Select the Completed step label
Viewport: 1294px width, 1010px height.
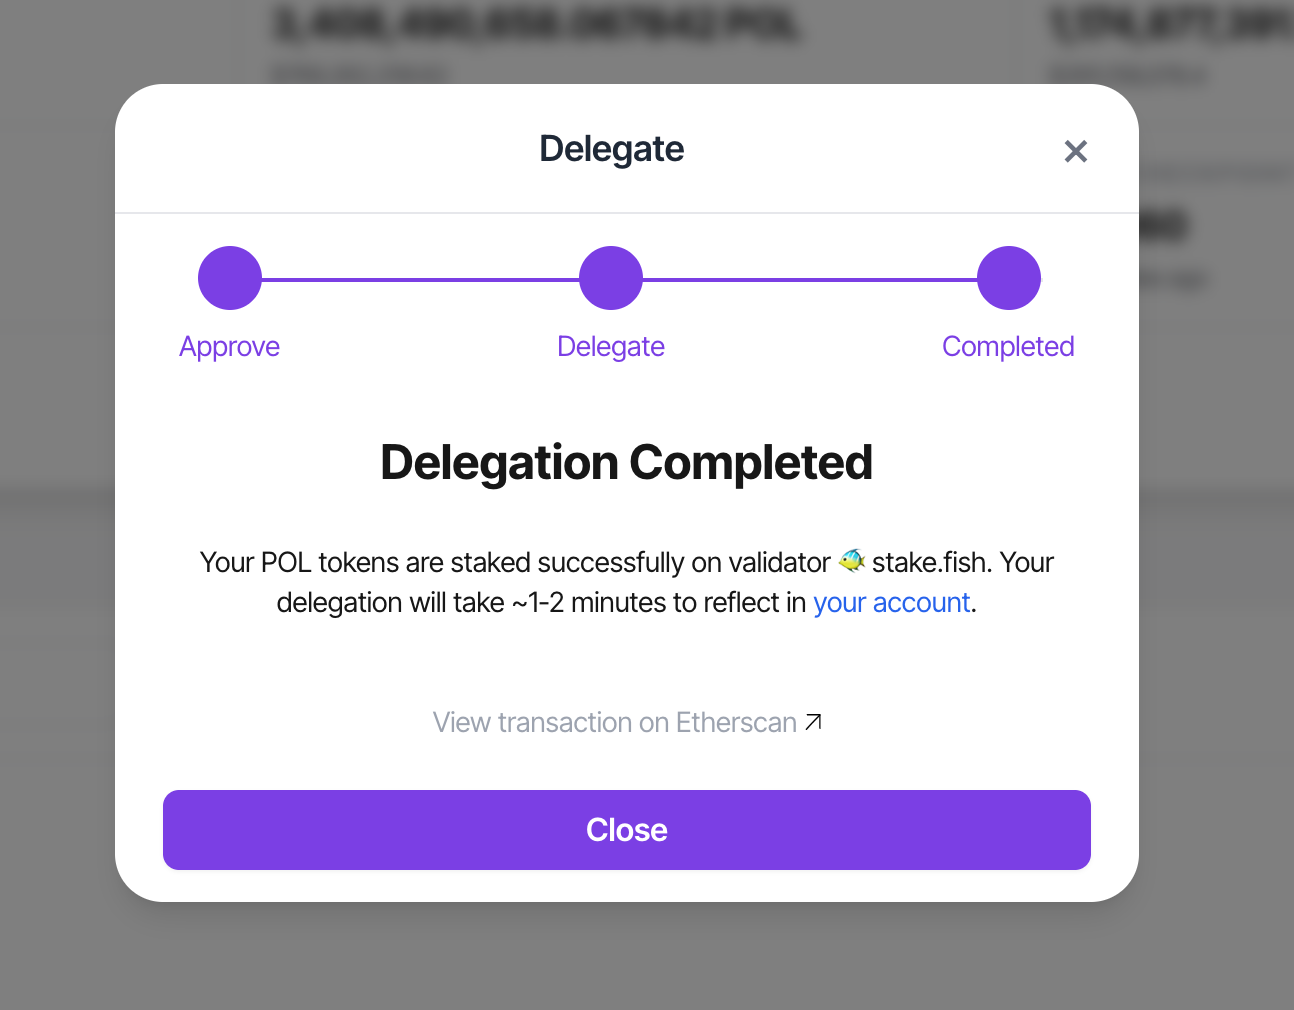coord(1008,346)
